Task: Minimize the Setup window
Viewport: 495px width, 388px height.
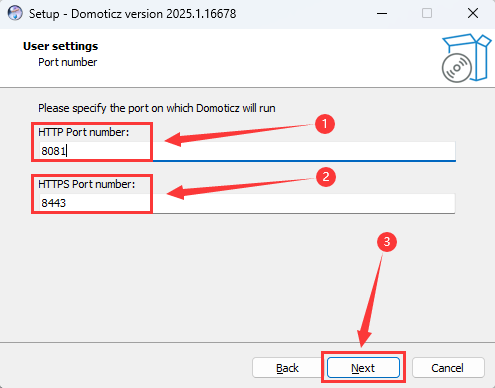Action: point(382,14)
